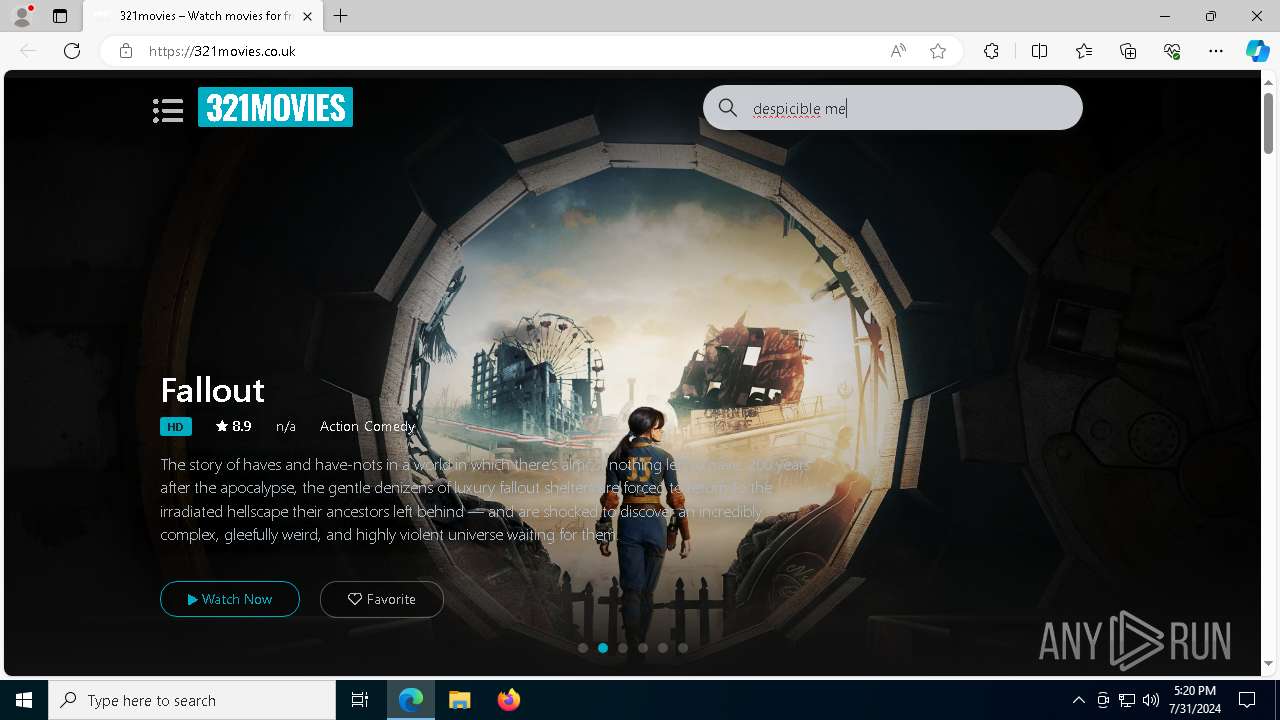Screen dimensions: 1280x720
Task: Click the page vertical scrollbar thumb
Action: point(1269,123)
